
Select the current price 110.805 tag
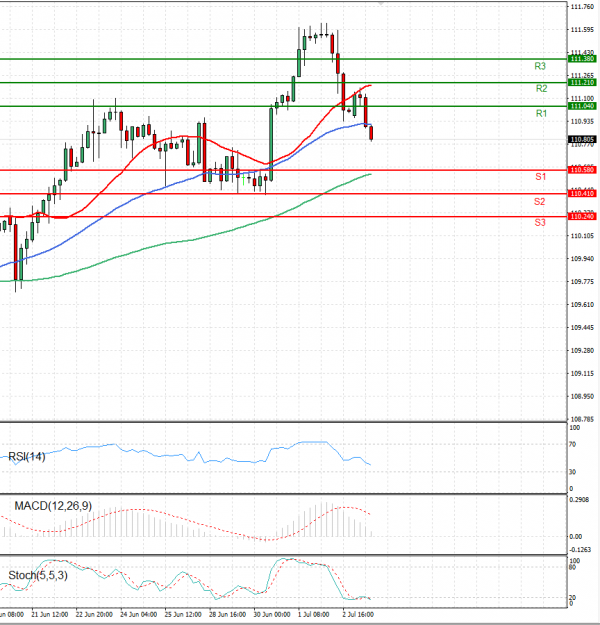pyautogui.click(x=582, y=140)
